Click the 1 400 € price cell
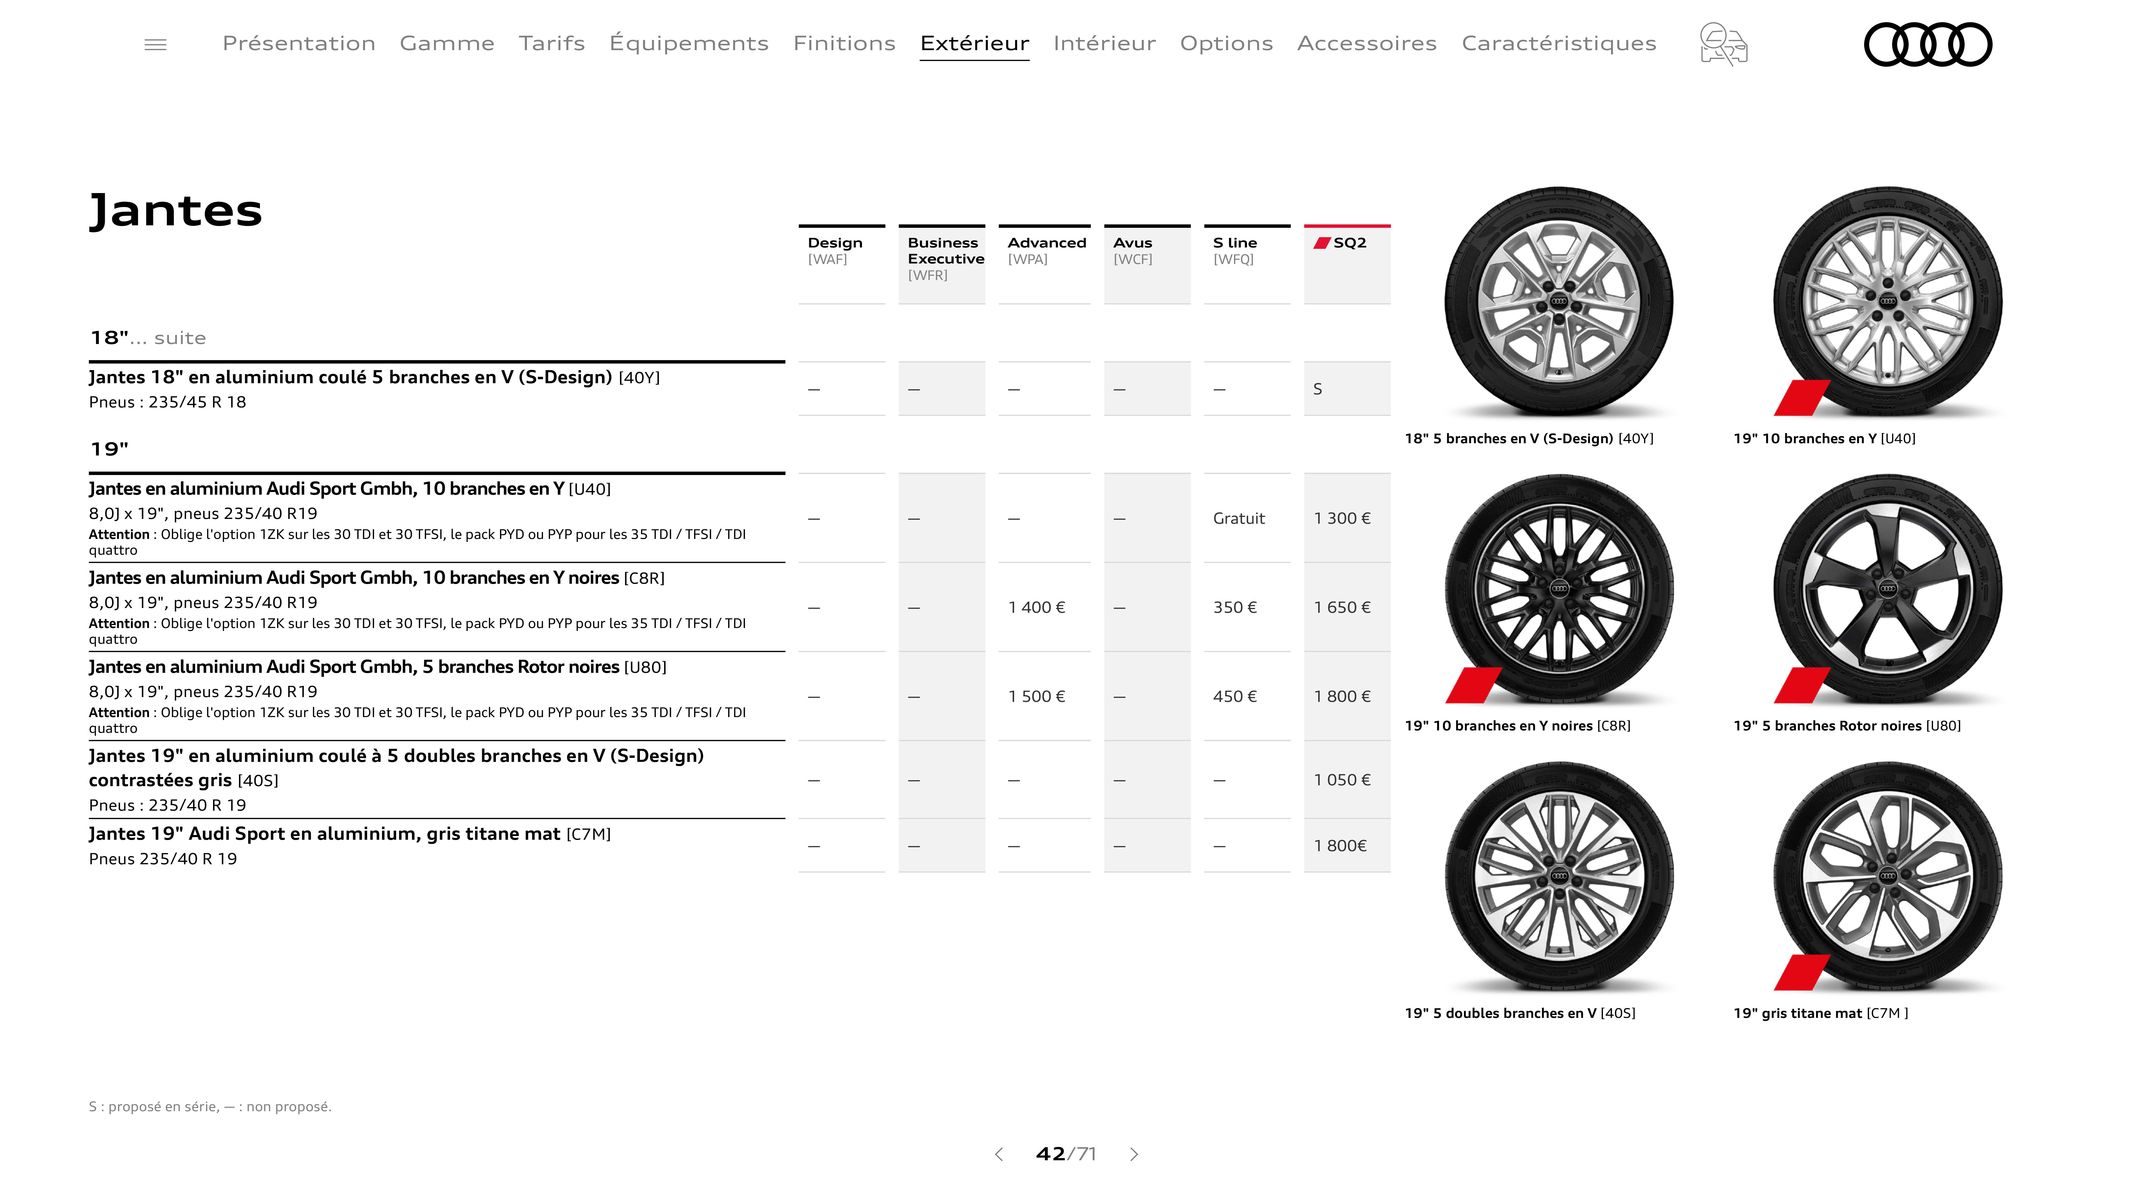Screen dimensions: 2133x1200 tap(1037, 607)
